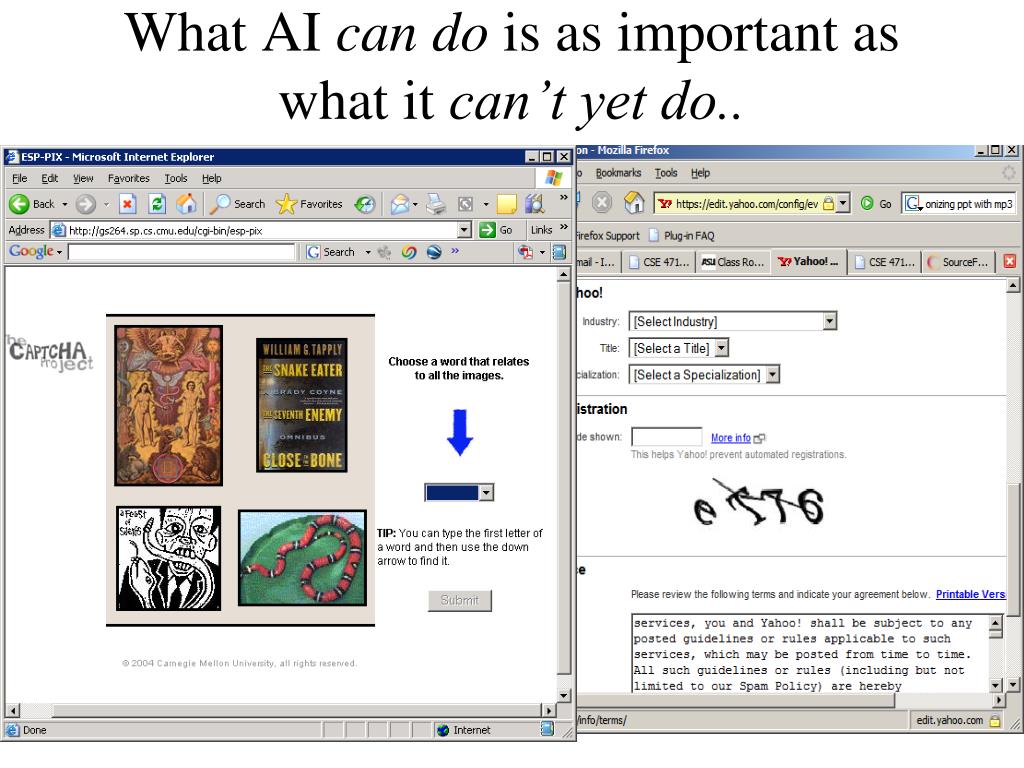Refresh the page in Internet Explorer
1024x768 pixels.
(x=157, y=204)
